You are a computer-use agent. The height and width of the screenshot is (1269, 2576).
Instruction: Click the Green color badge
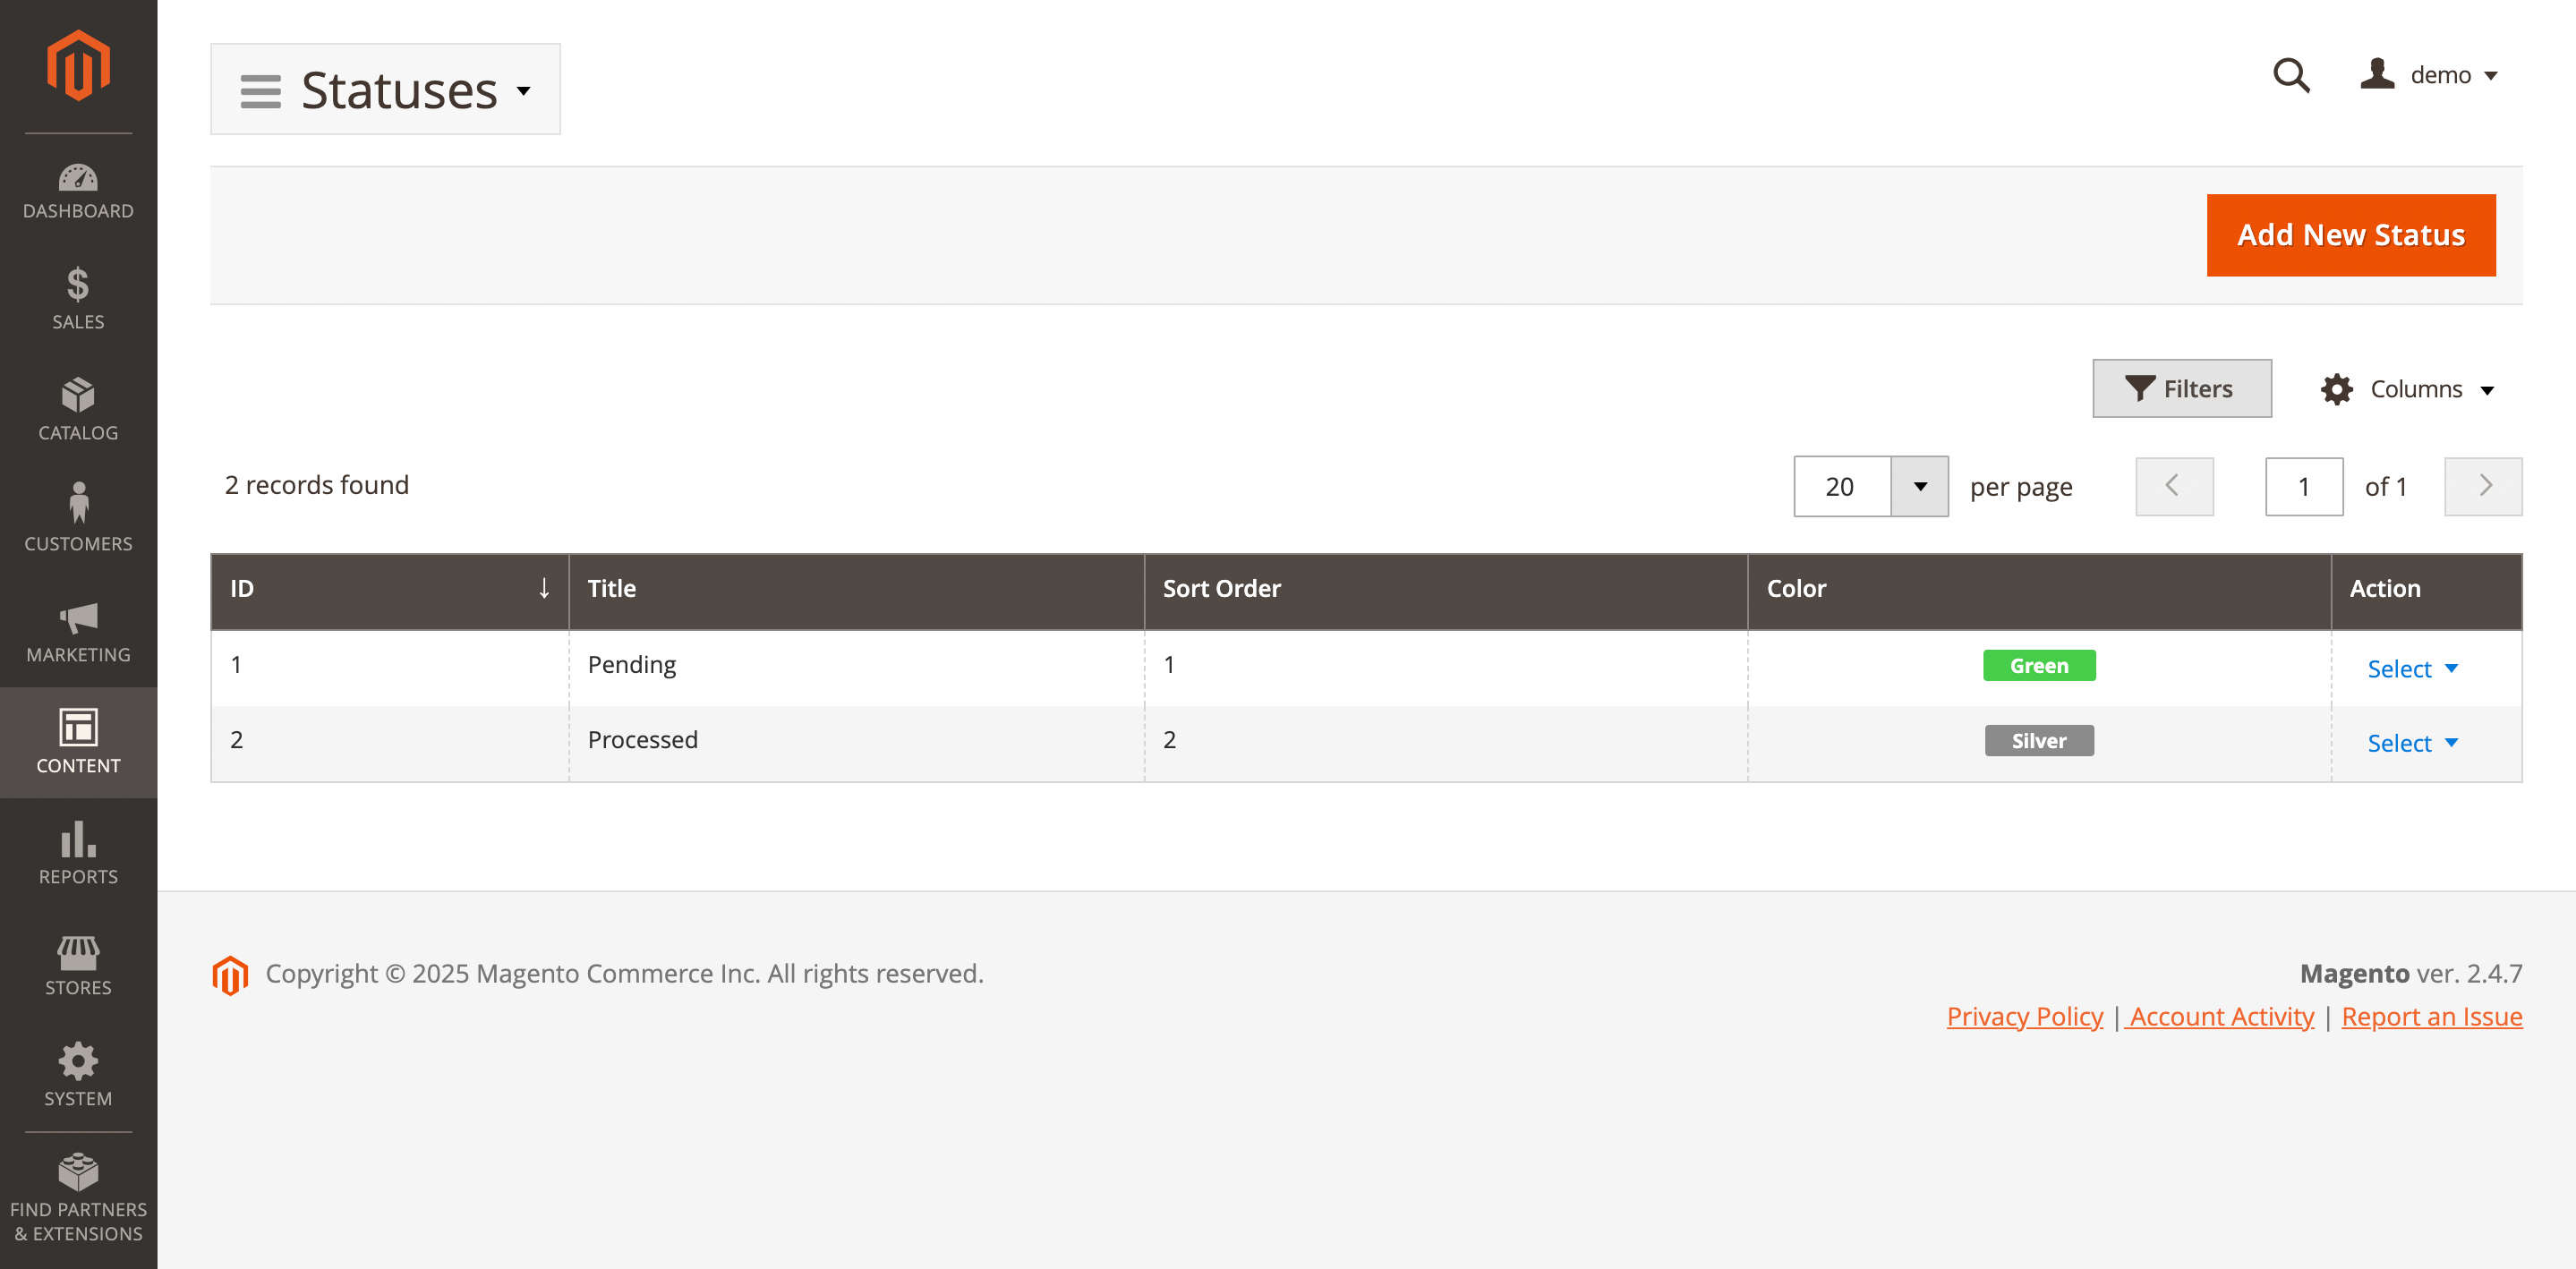[2038, 666]
